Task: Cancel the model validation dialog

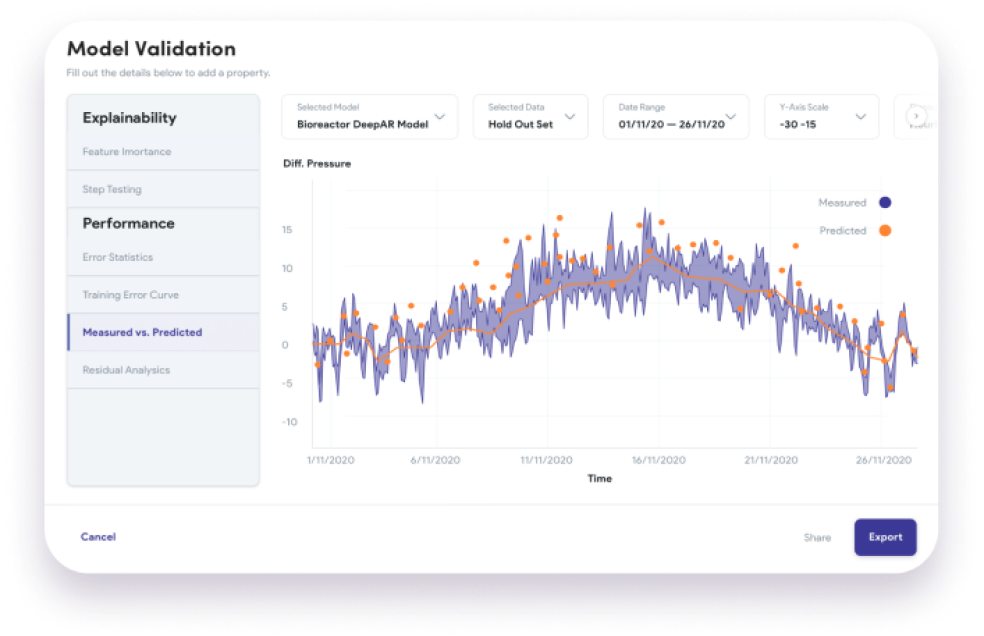Action: click(x=98, y=537)
